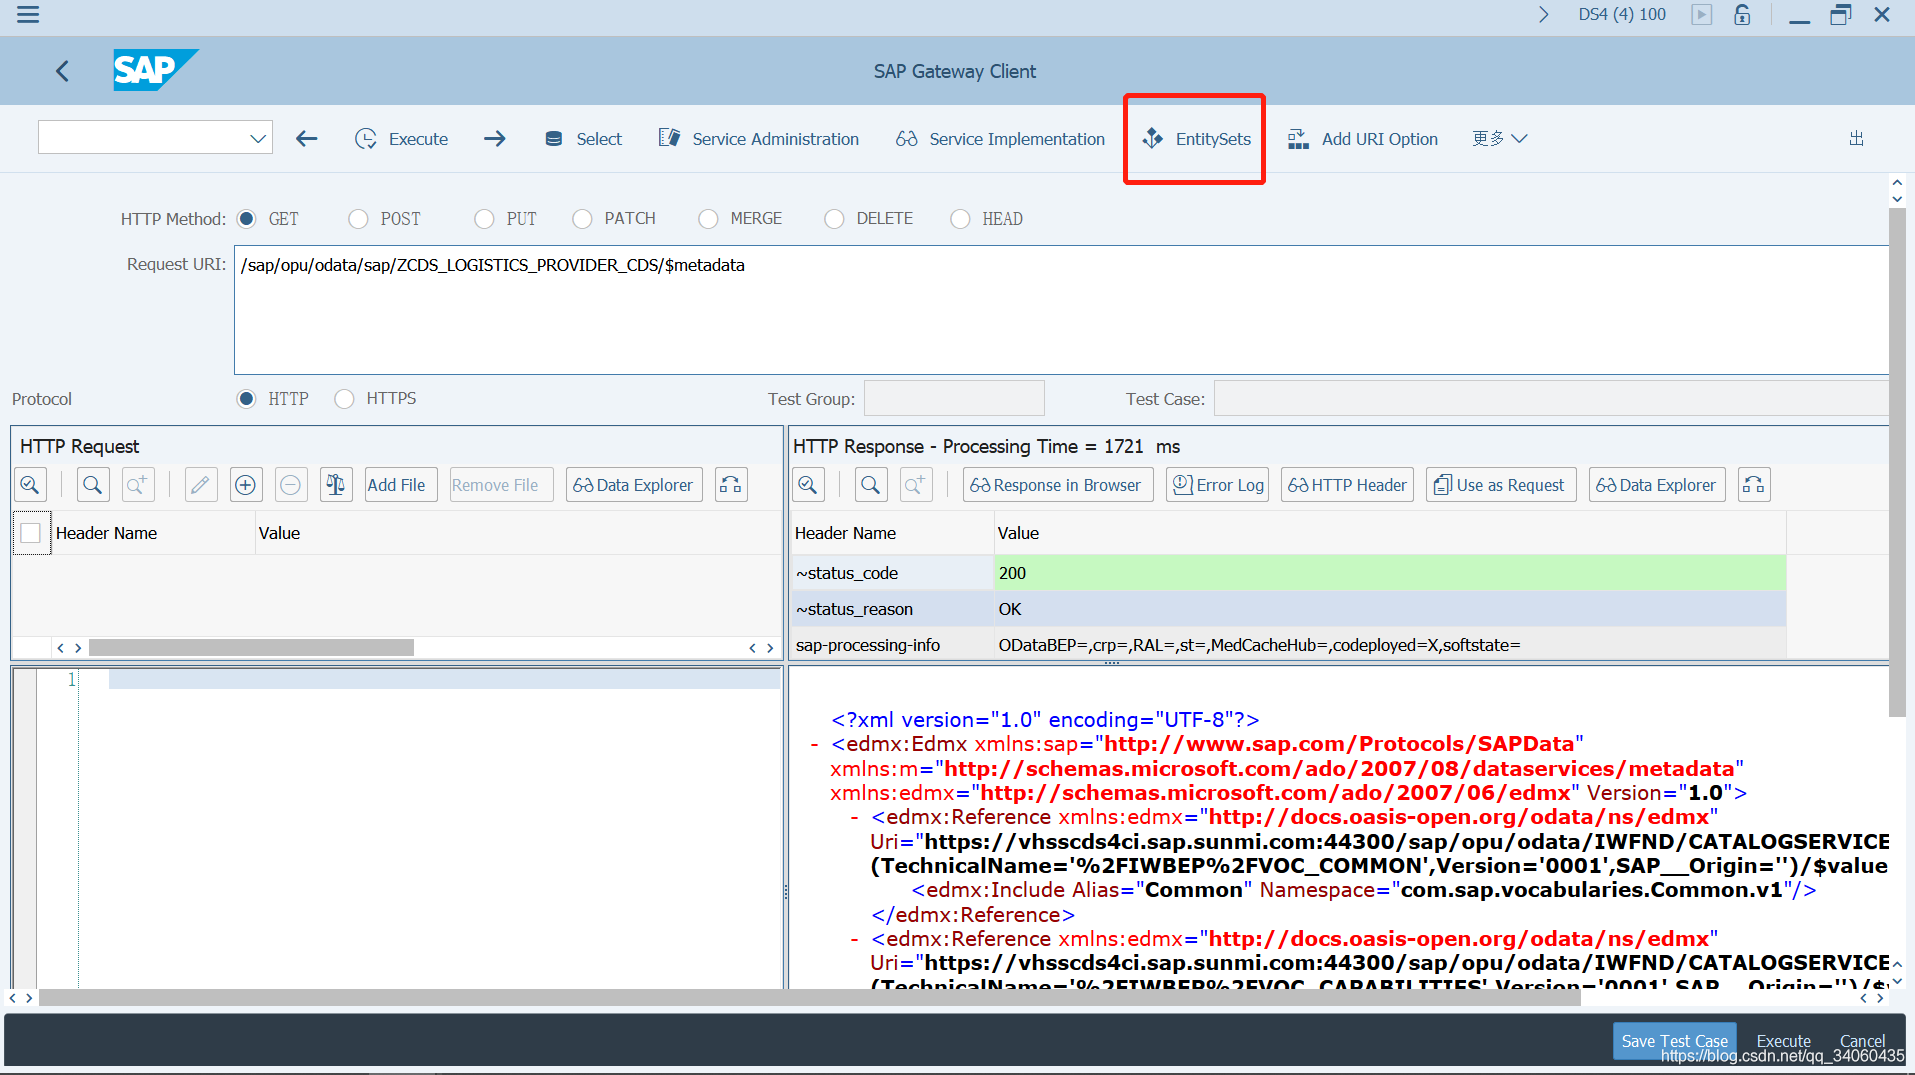Click the lock icon in the title bar
Image resolution: width=1915 pixels, height=1075 pixels.
[x=1742, y=14]
